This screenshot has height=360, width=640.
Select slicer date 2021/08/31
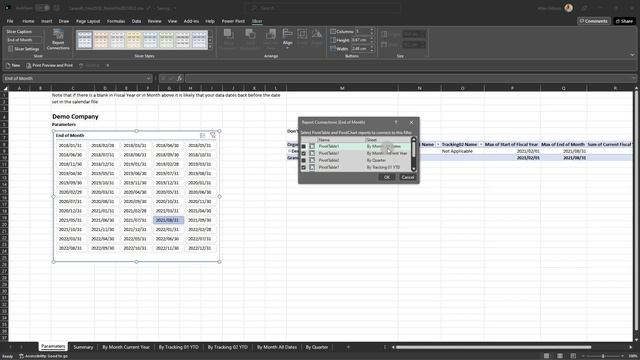click(x=168, y=220)
